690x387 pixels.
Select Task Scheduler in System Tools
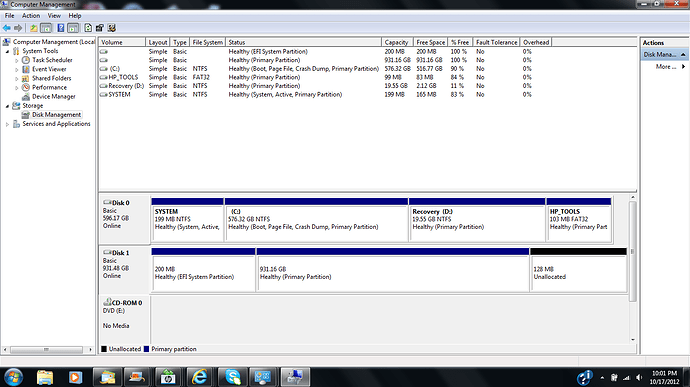(52, 60)
